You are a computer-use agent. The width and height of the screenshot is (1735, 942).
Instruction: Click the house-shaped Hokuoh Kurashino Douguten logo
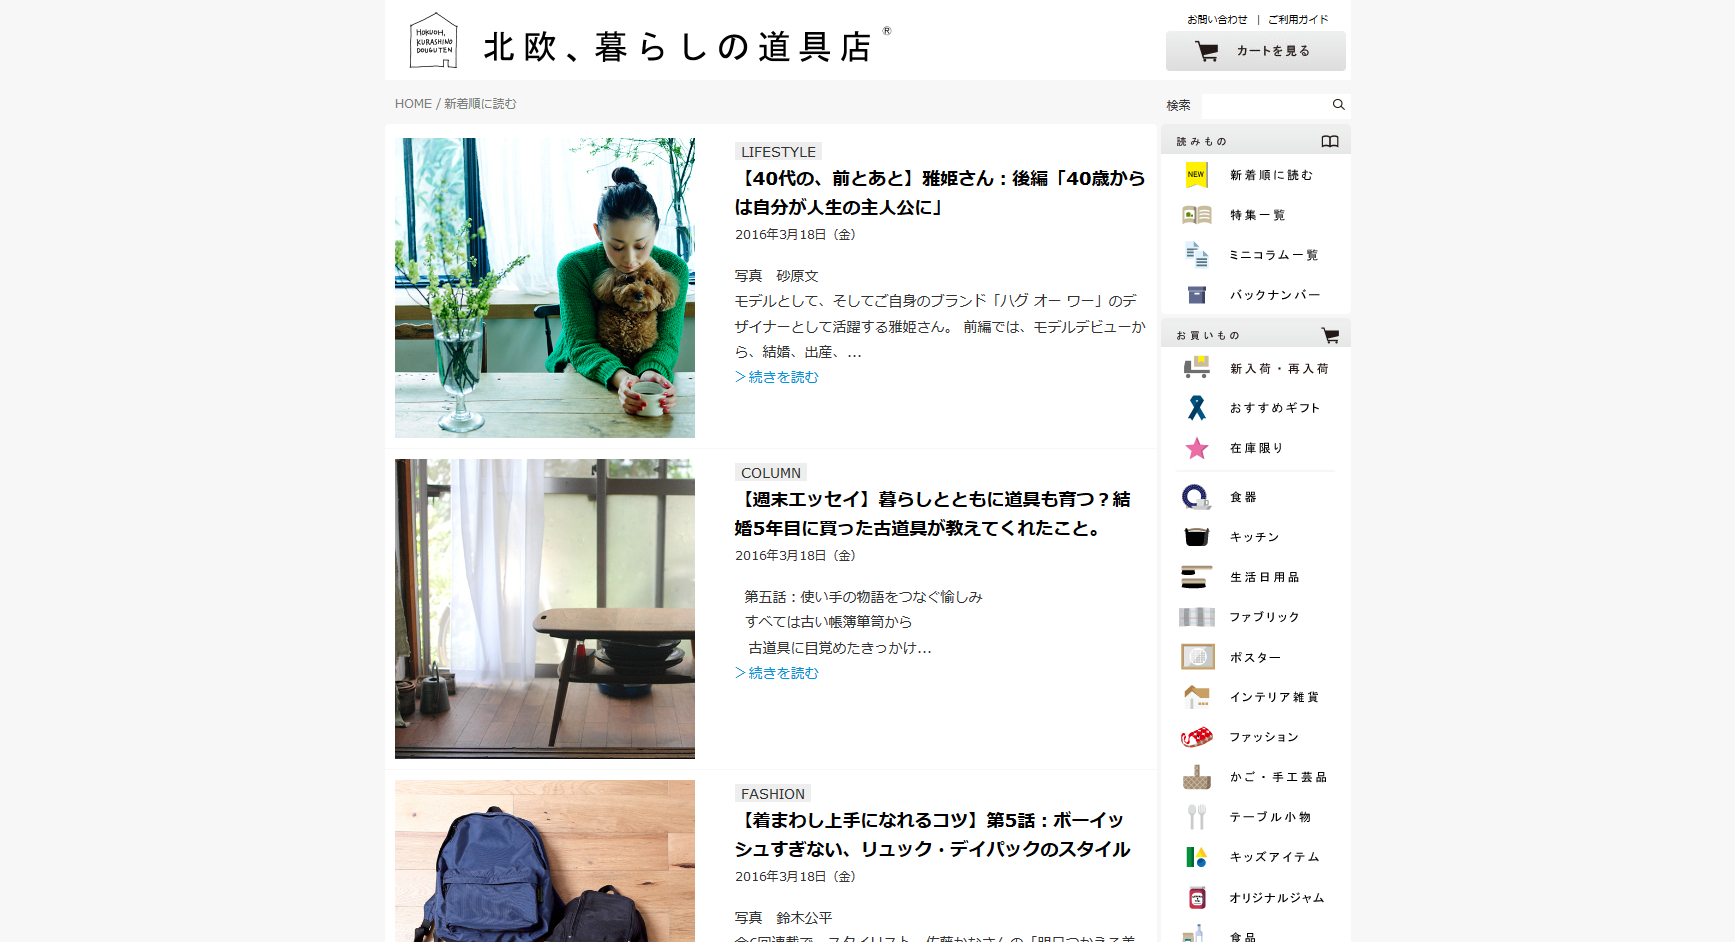(x=433, y=40)
